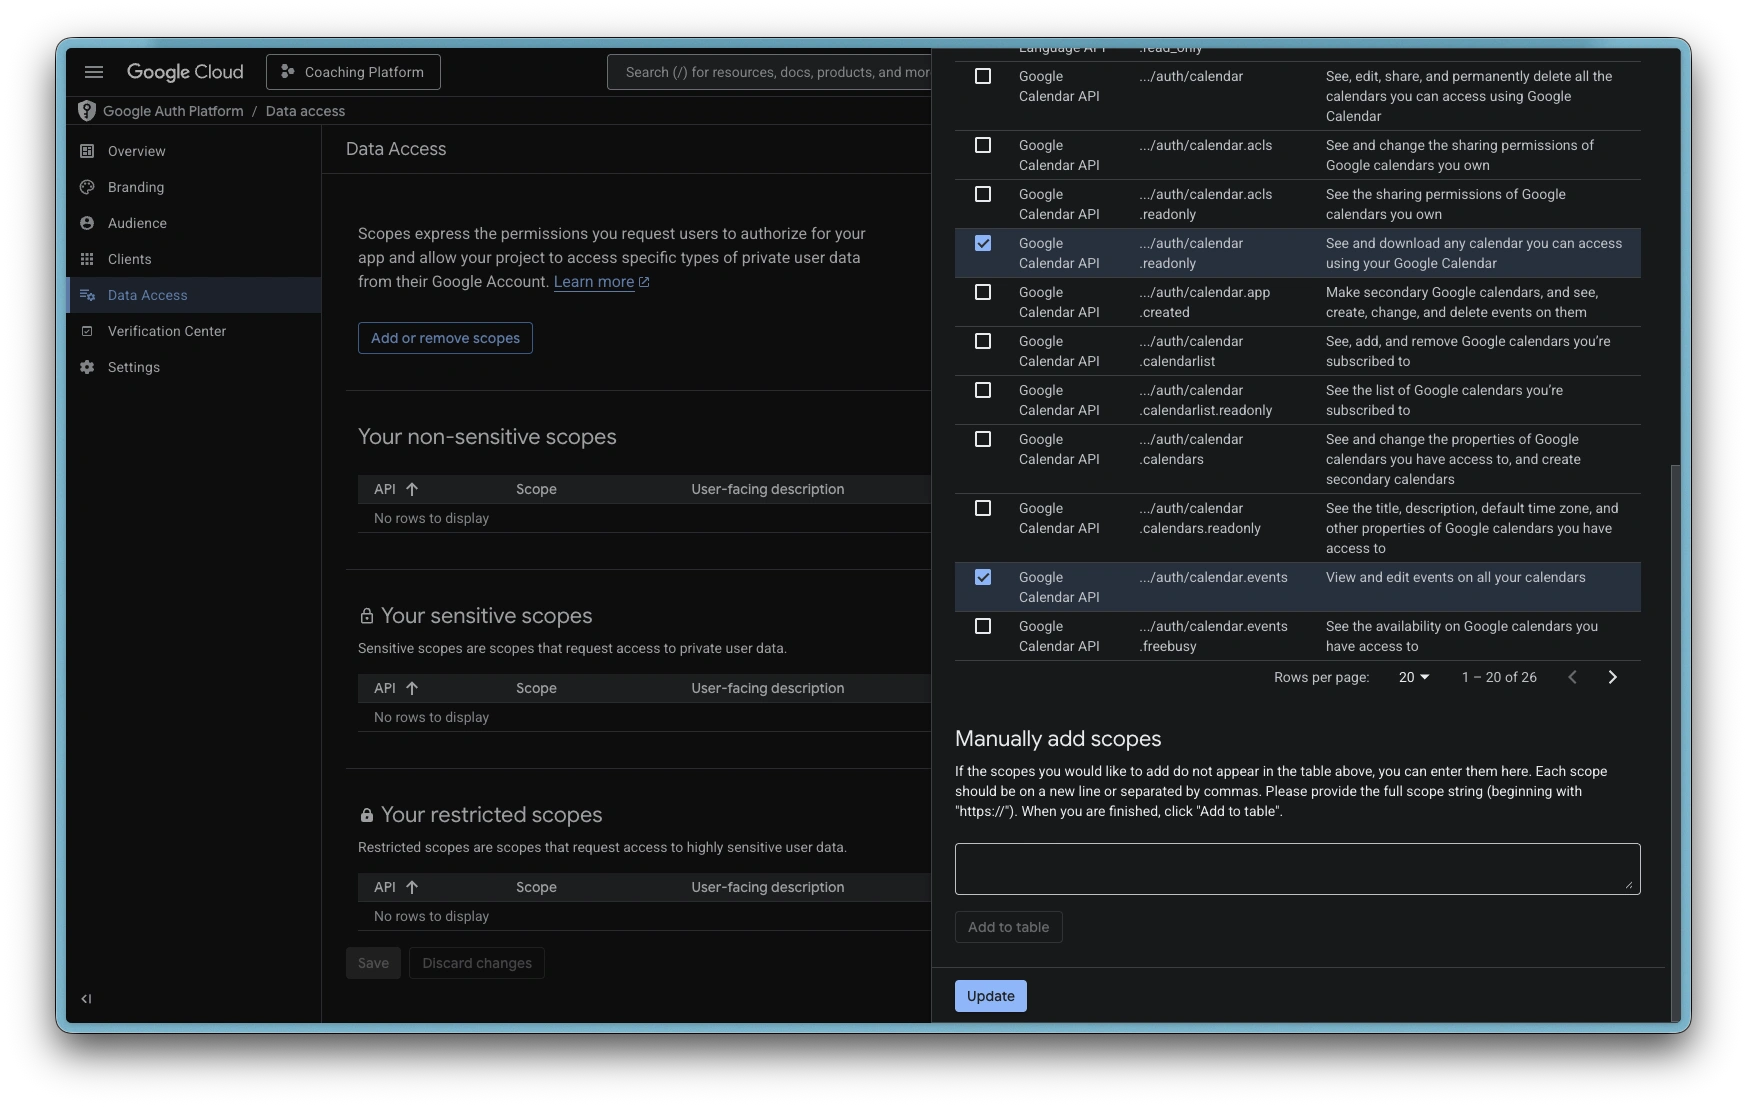
Task: Click Google Auth Platform breadcrumb
Action: 173,111
